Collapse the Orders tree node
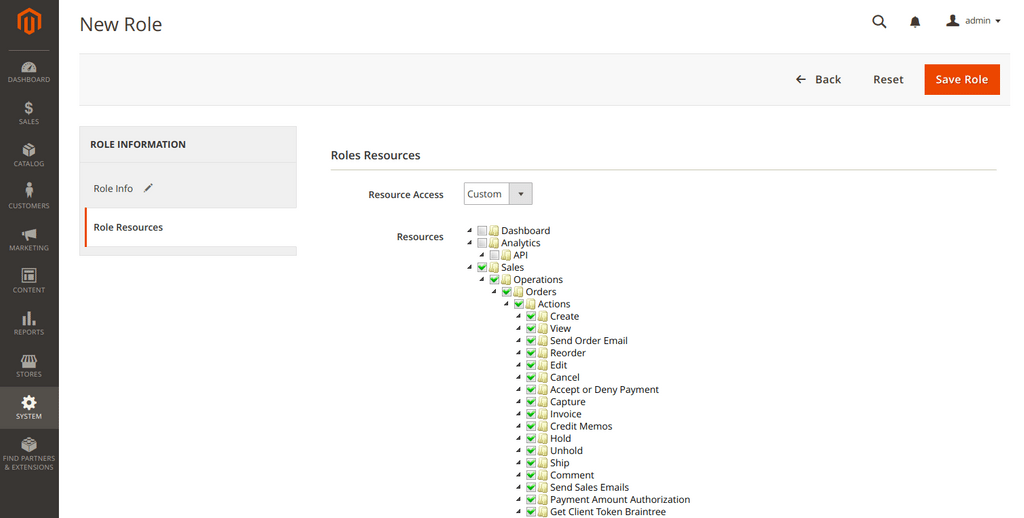Image resolution: width=1024 pixels, height=518 pixels. (x=495, y=292)
